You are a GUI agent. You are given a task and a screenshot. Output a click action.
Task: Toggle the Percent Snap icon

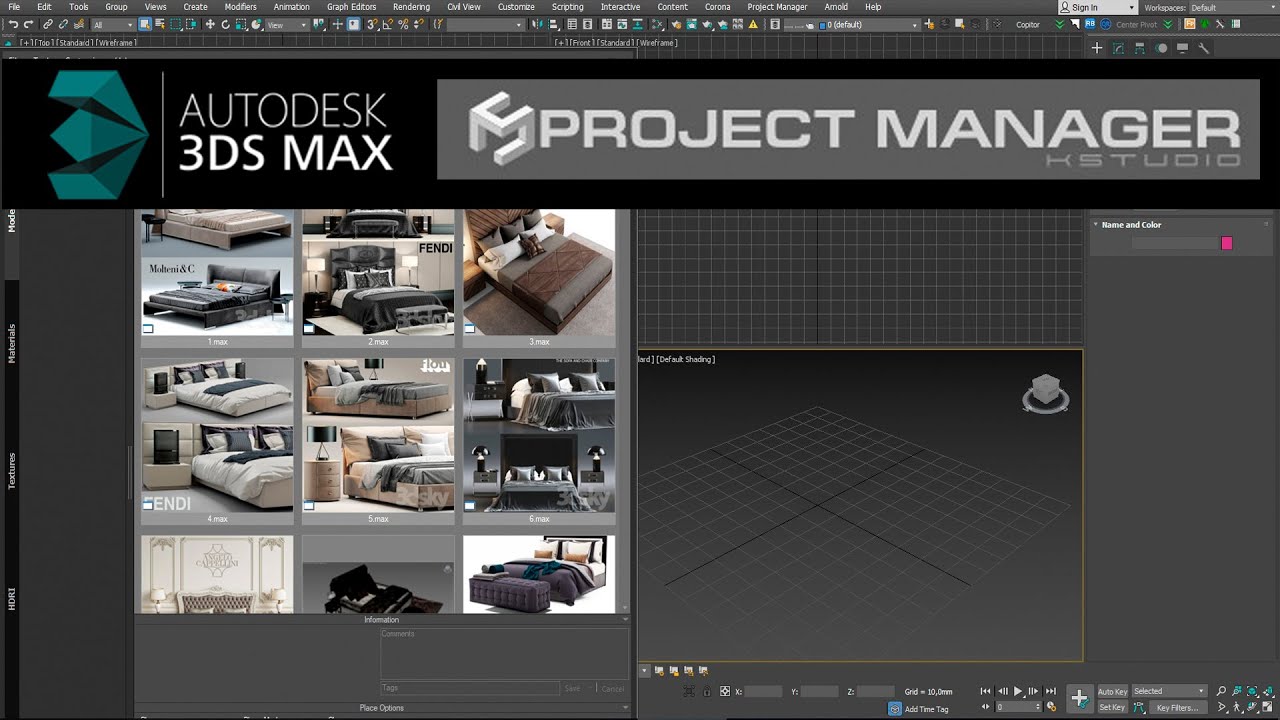coord(403,24)
